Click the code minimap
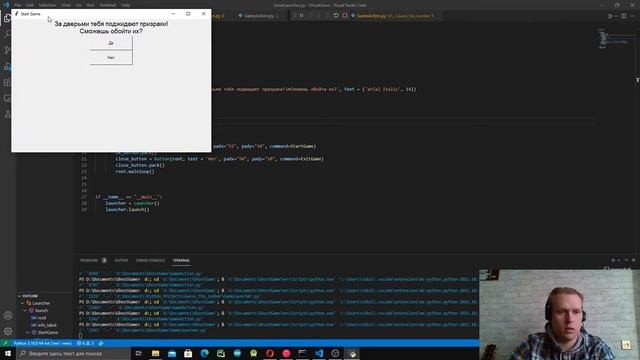Viewport: 640px width, 360px height. coord(613,39)
